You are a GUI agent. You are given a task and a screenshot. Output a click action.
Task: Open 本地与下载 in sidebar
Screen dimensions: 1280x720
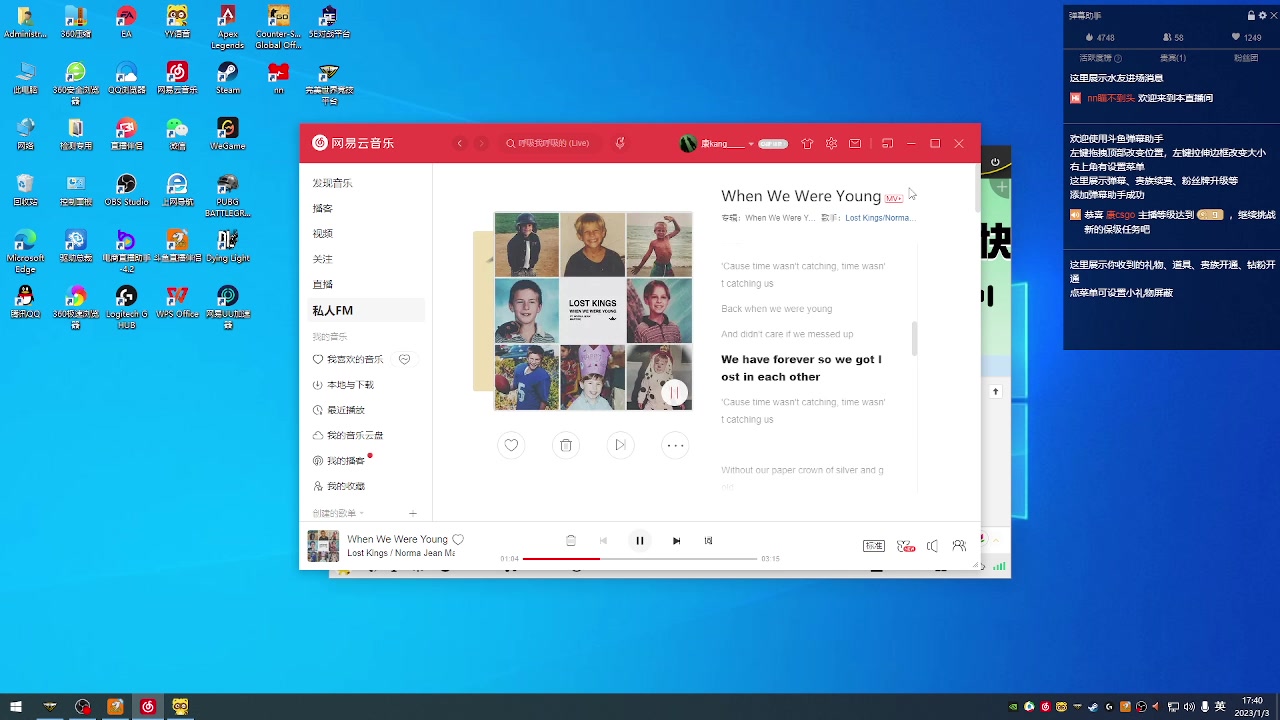tap(343, 384)
